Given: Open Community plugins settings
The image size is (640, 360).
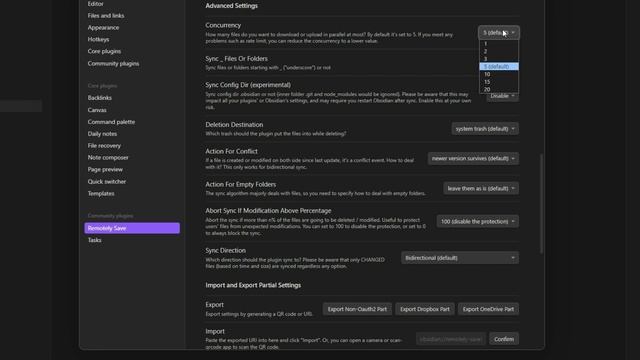Looking at the screenshot, I should 113,63.
